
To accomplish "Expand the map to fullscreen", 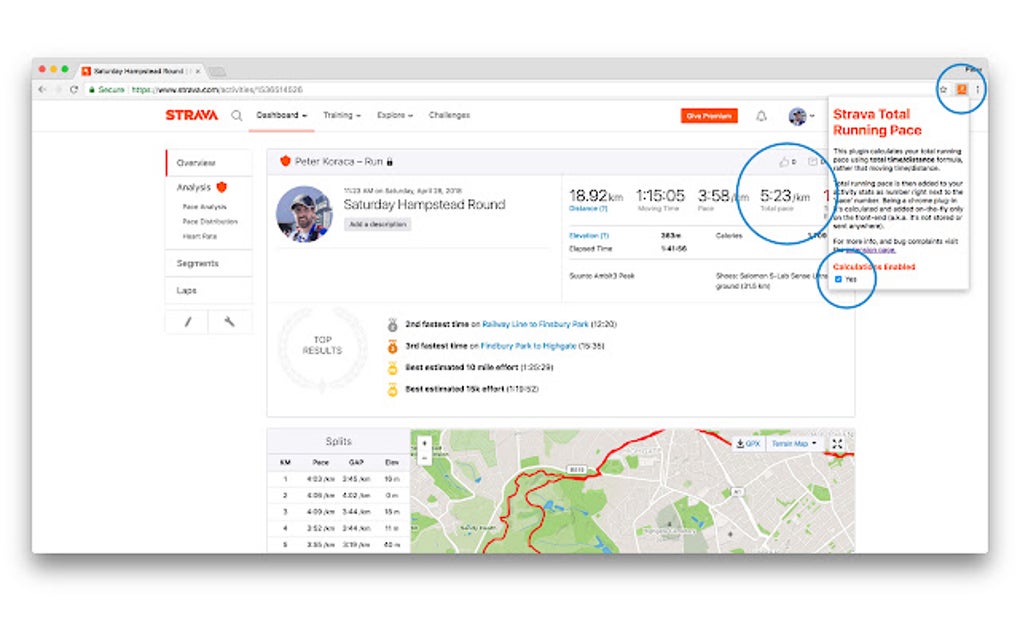I will [x=837, y=443].
